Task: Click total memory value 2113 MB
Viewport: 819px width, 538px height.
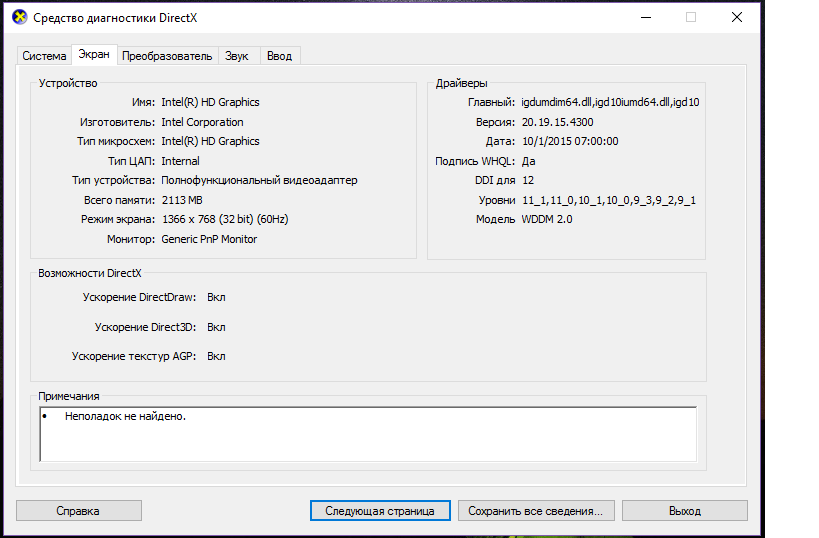Action: [182, 201]
